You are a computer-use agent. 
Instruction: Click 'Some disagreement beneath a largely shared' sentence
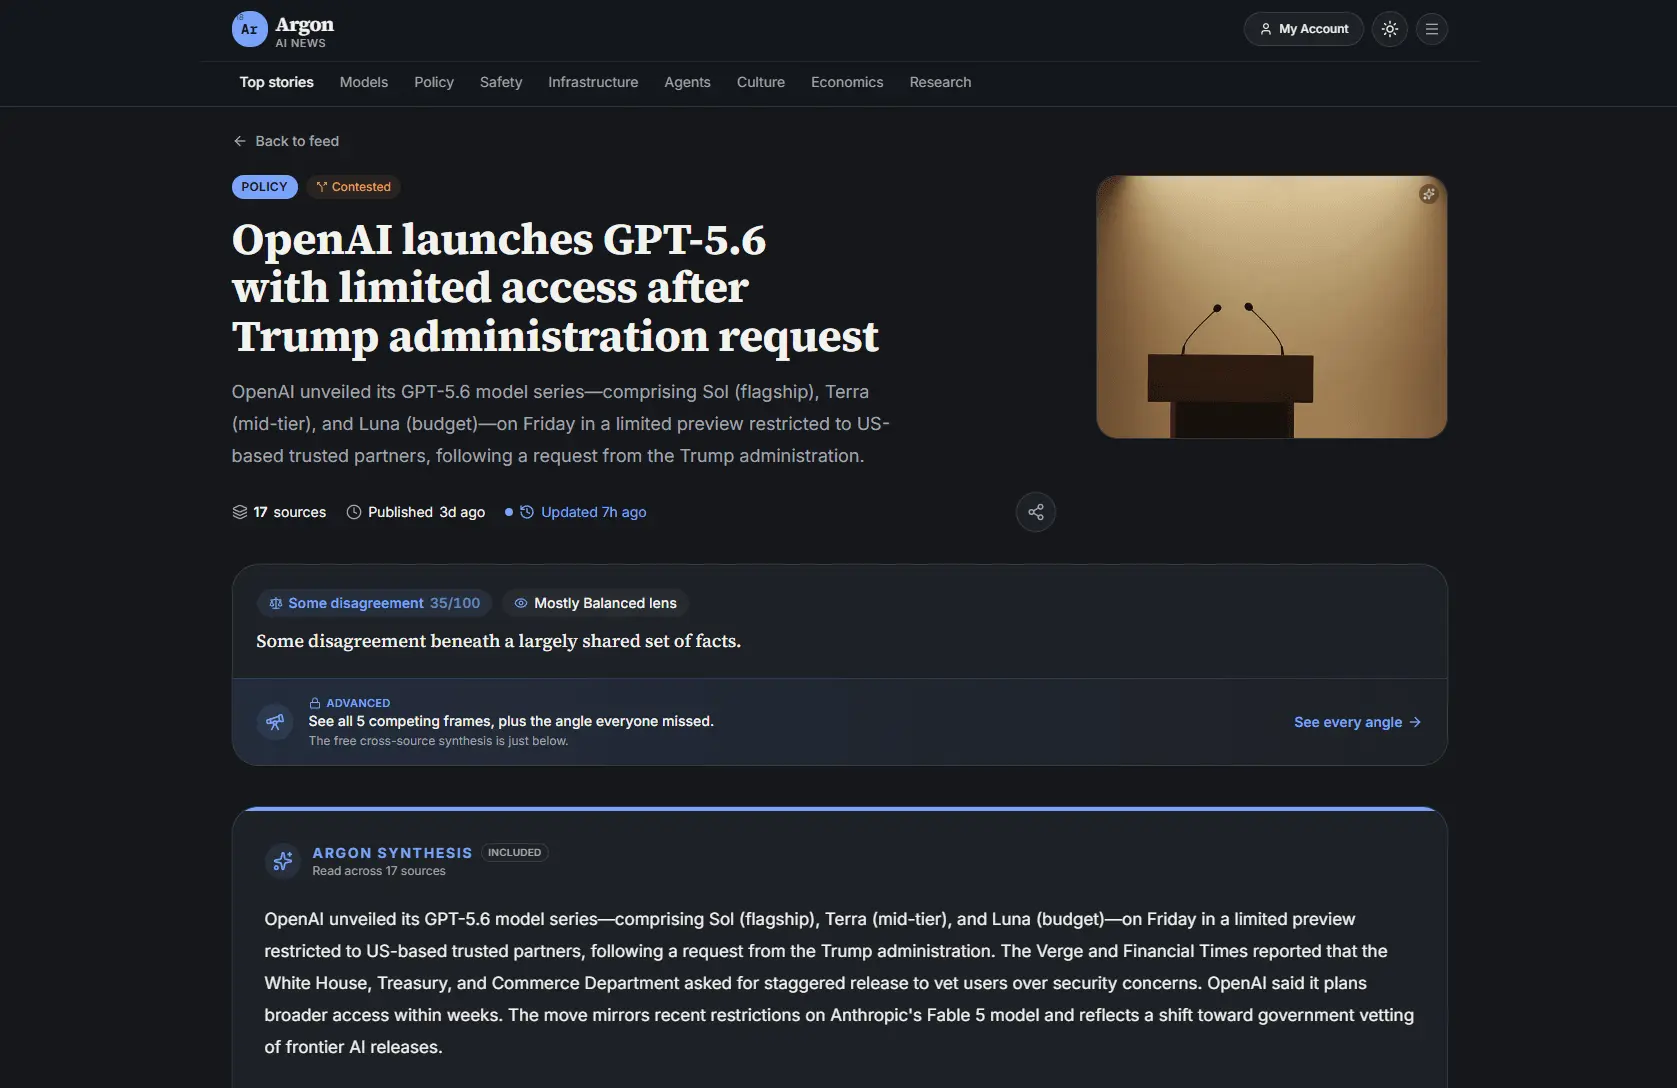[498, 641]
